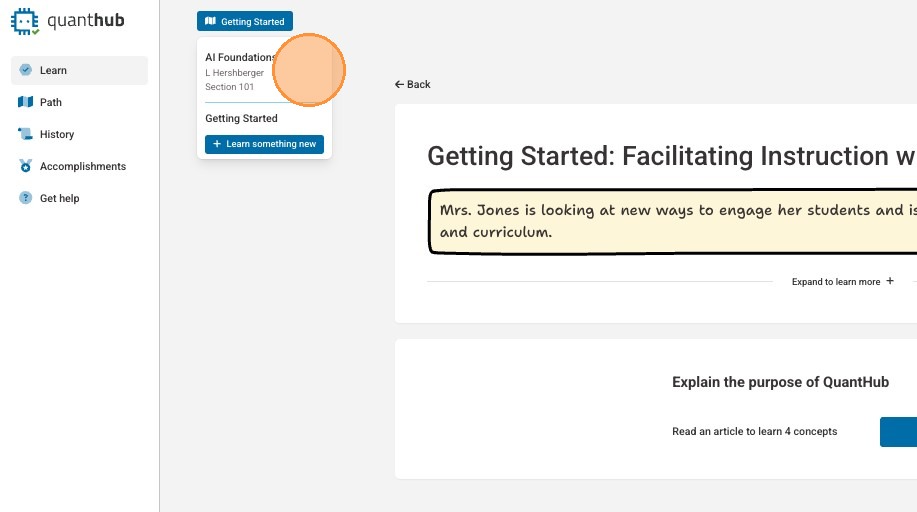Select the Accomplishments menu item
The height and width of the screenshot is (512, 917).
point(83,166)
